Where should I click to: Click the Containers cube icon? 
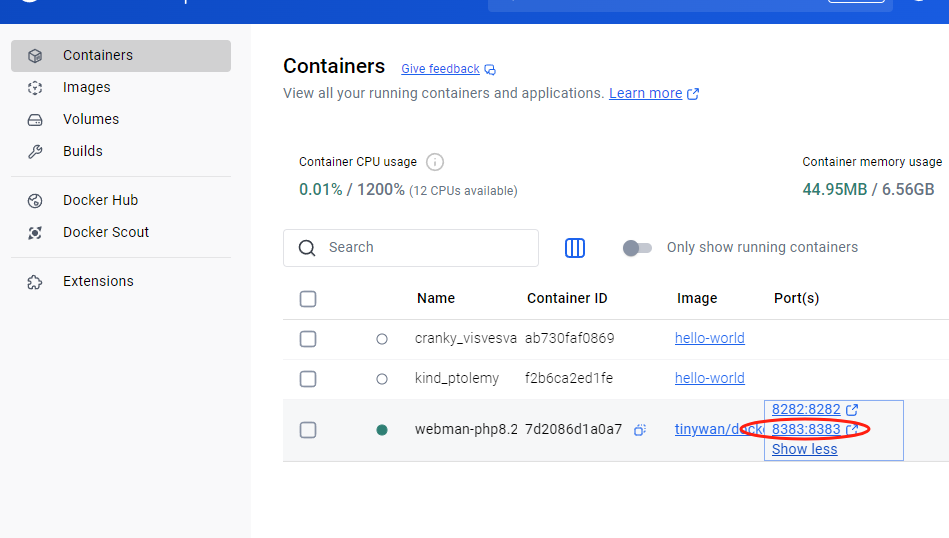(x=35, y=56)
